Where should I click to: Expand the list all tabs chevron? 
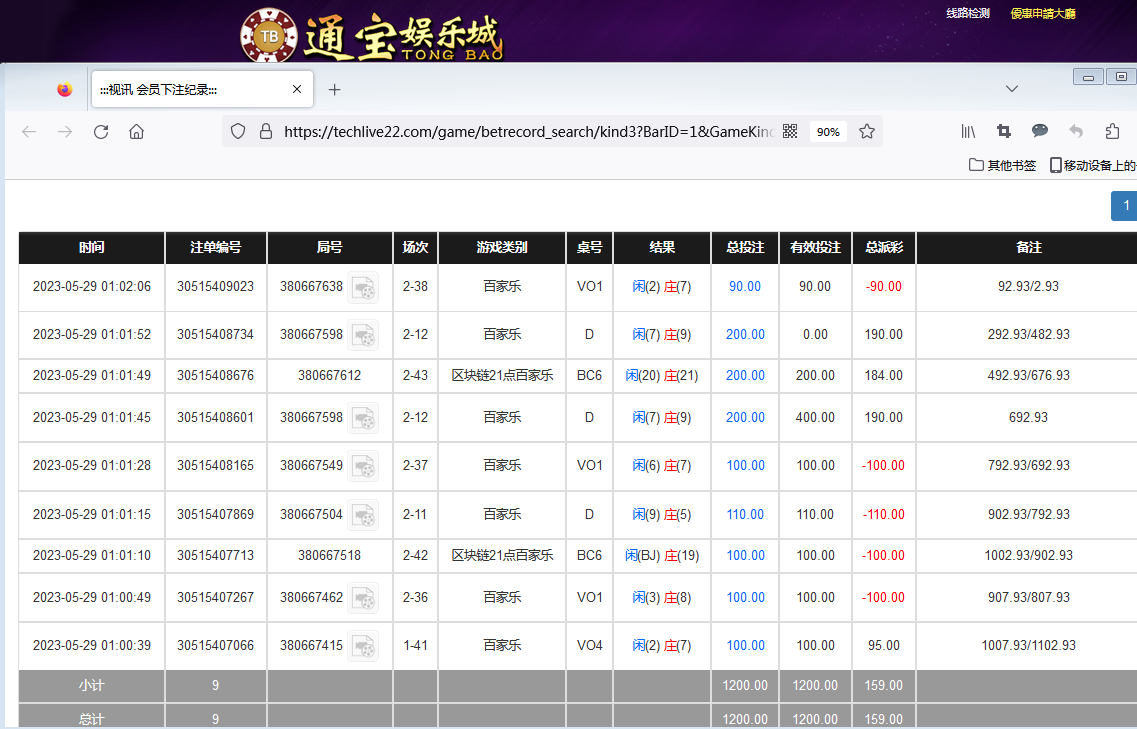[x=1012, y=88]
